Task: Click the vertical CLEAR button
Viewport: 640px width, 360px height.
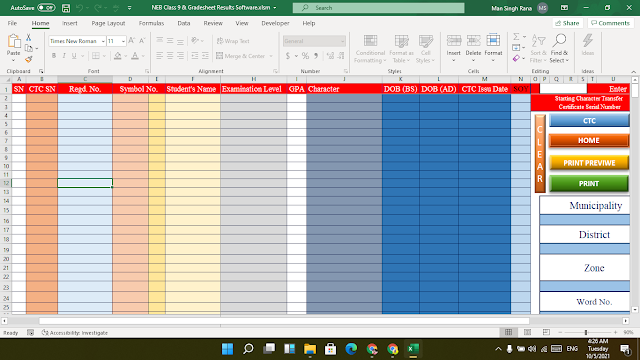Action: coord(540,154)
